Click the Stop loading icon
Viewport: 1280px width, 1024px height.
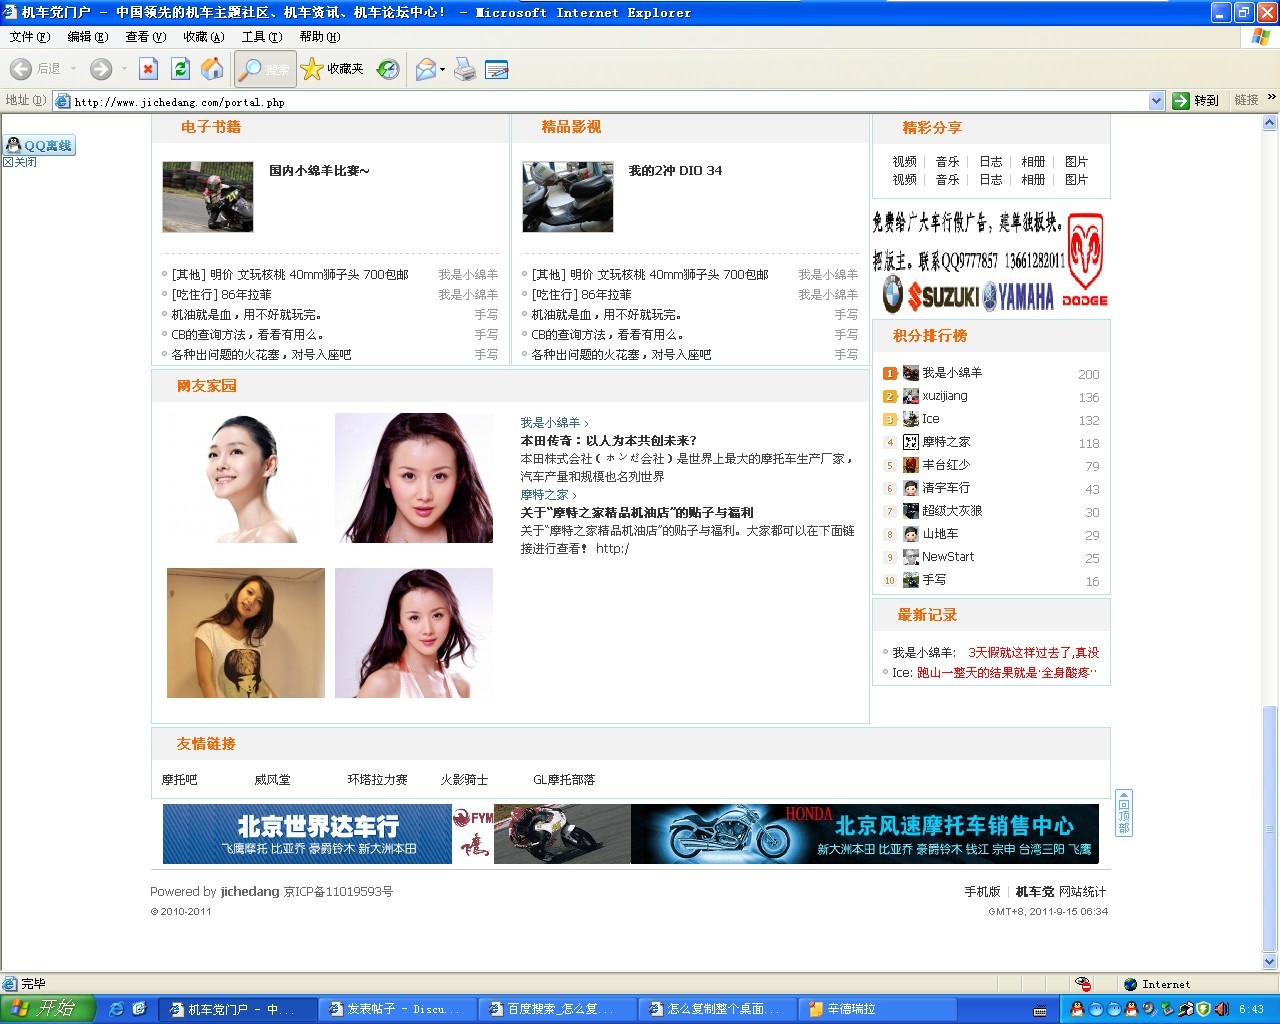click(148, 69)
